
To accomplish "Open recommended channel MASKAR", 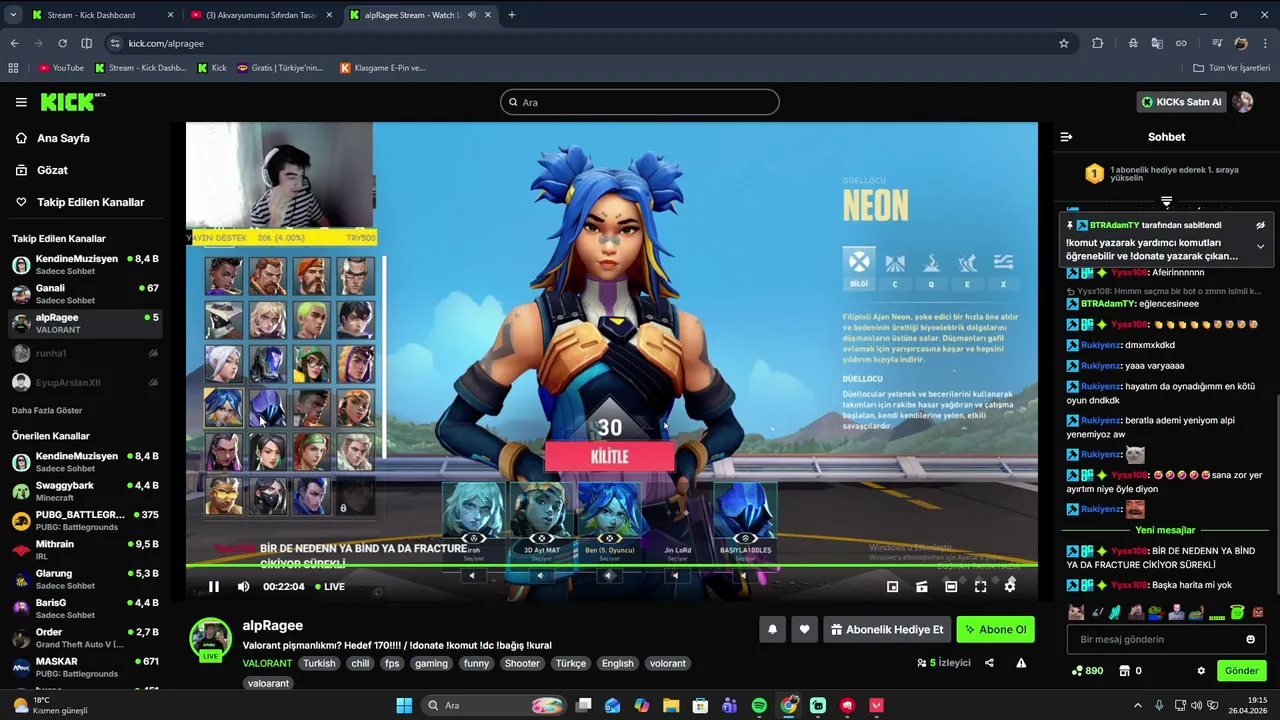I will click(85, 667).
